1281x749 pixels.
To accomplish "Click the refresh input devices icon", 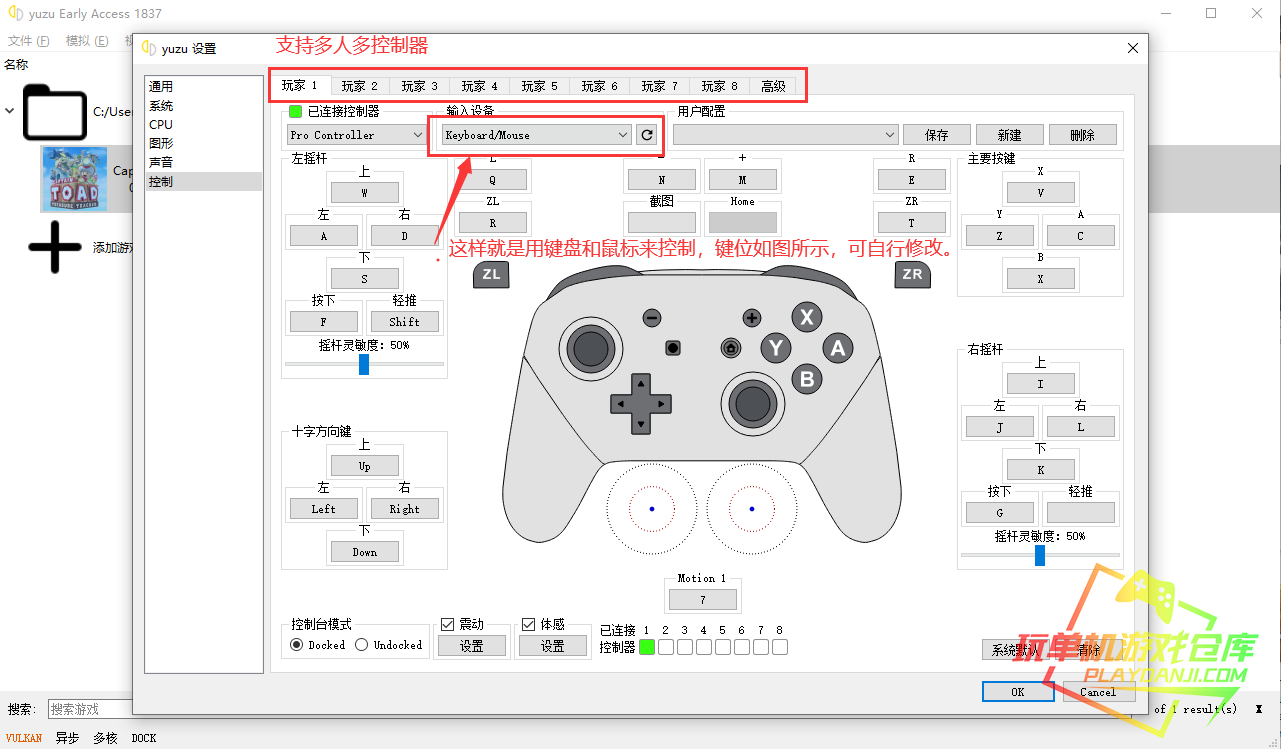I will [647, 135].
